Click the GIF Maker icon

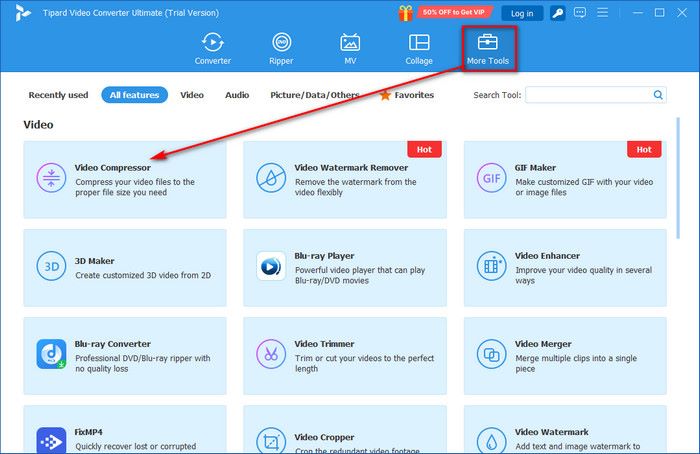coord(492,178)
